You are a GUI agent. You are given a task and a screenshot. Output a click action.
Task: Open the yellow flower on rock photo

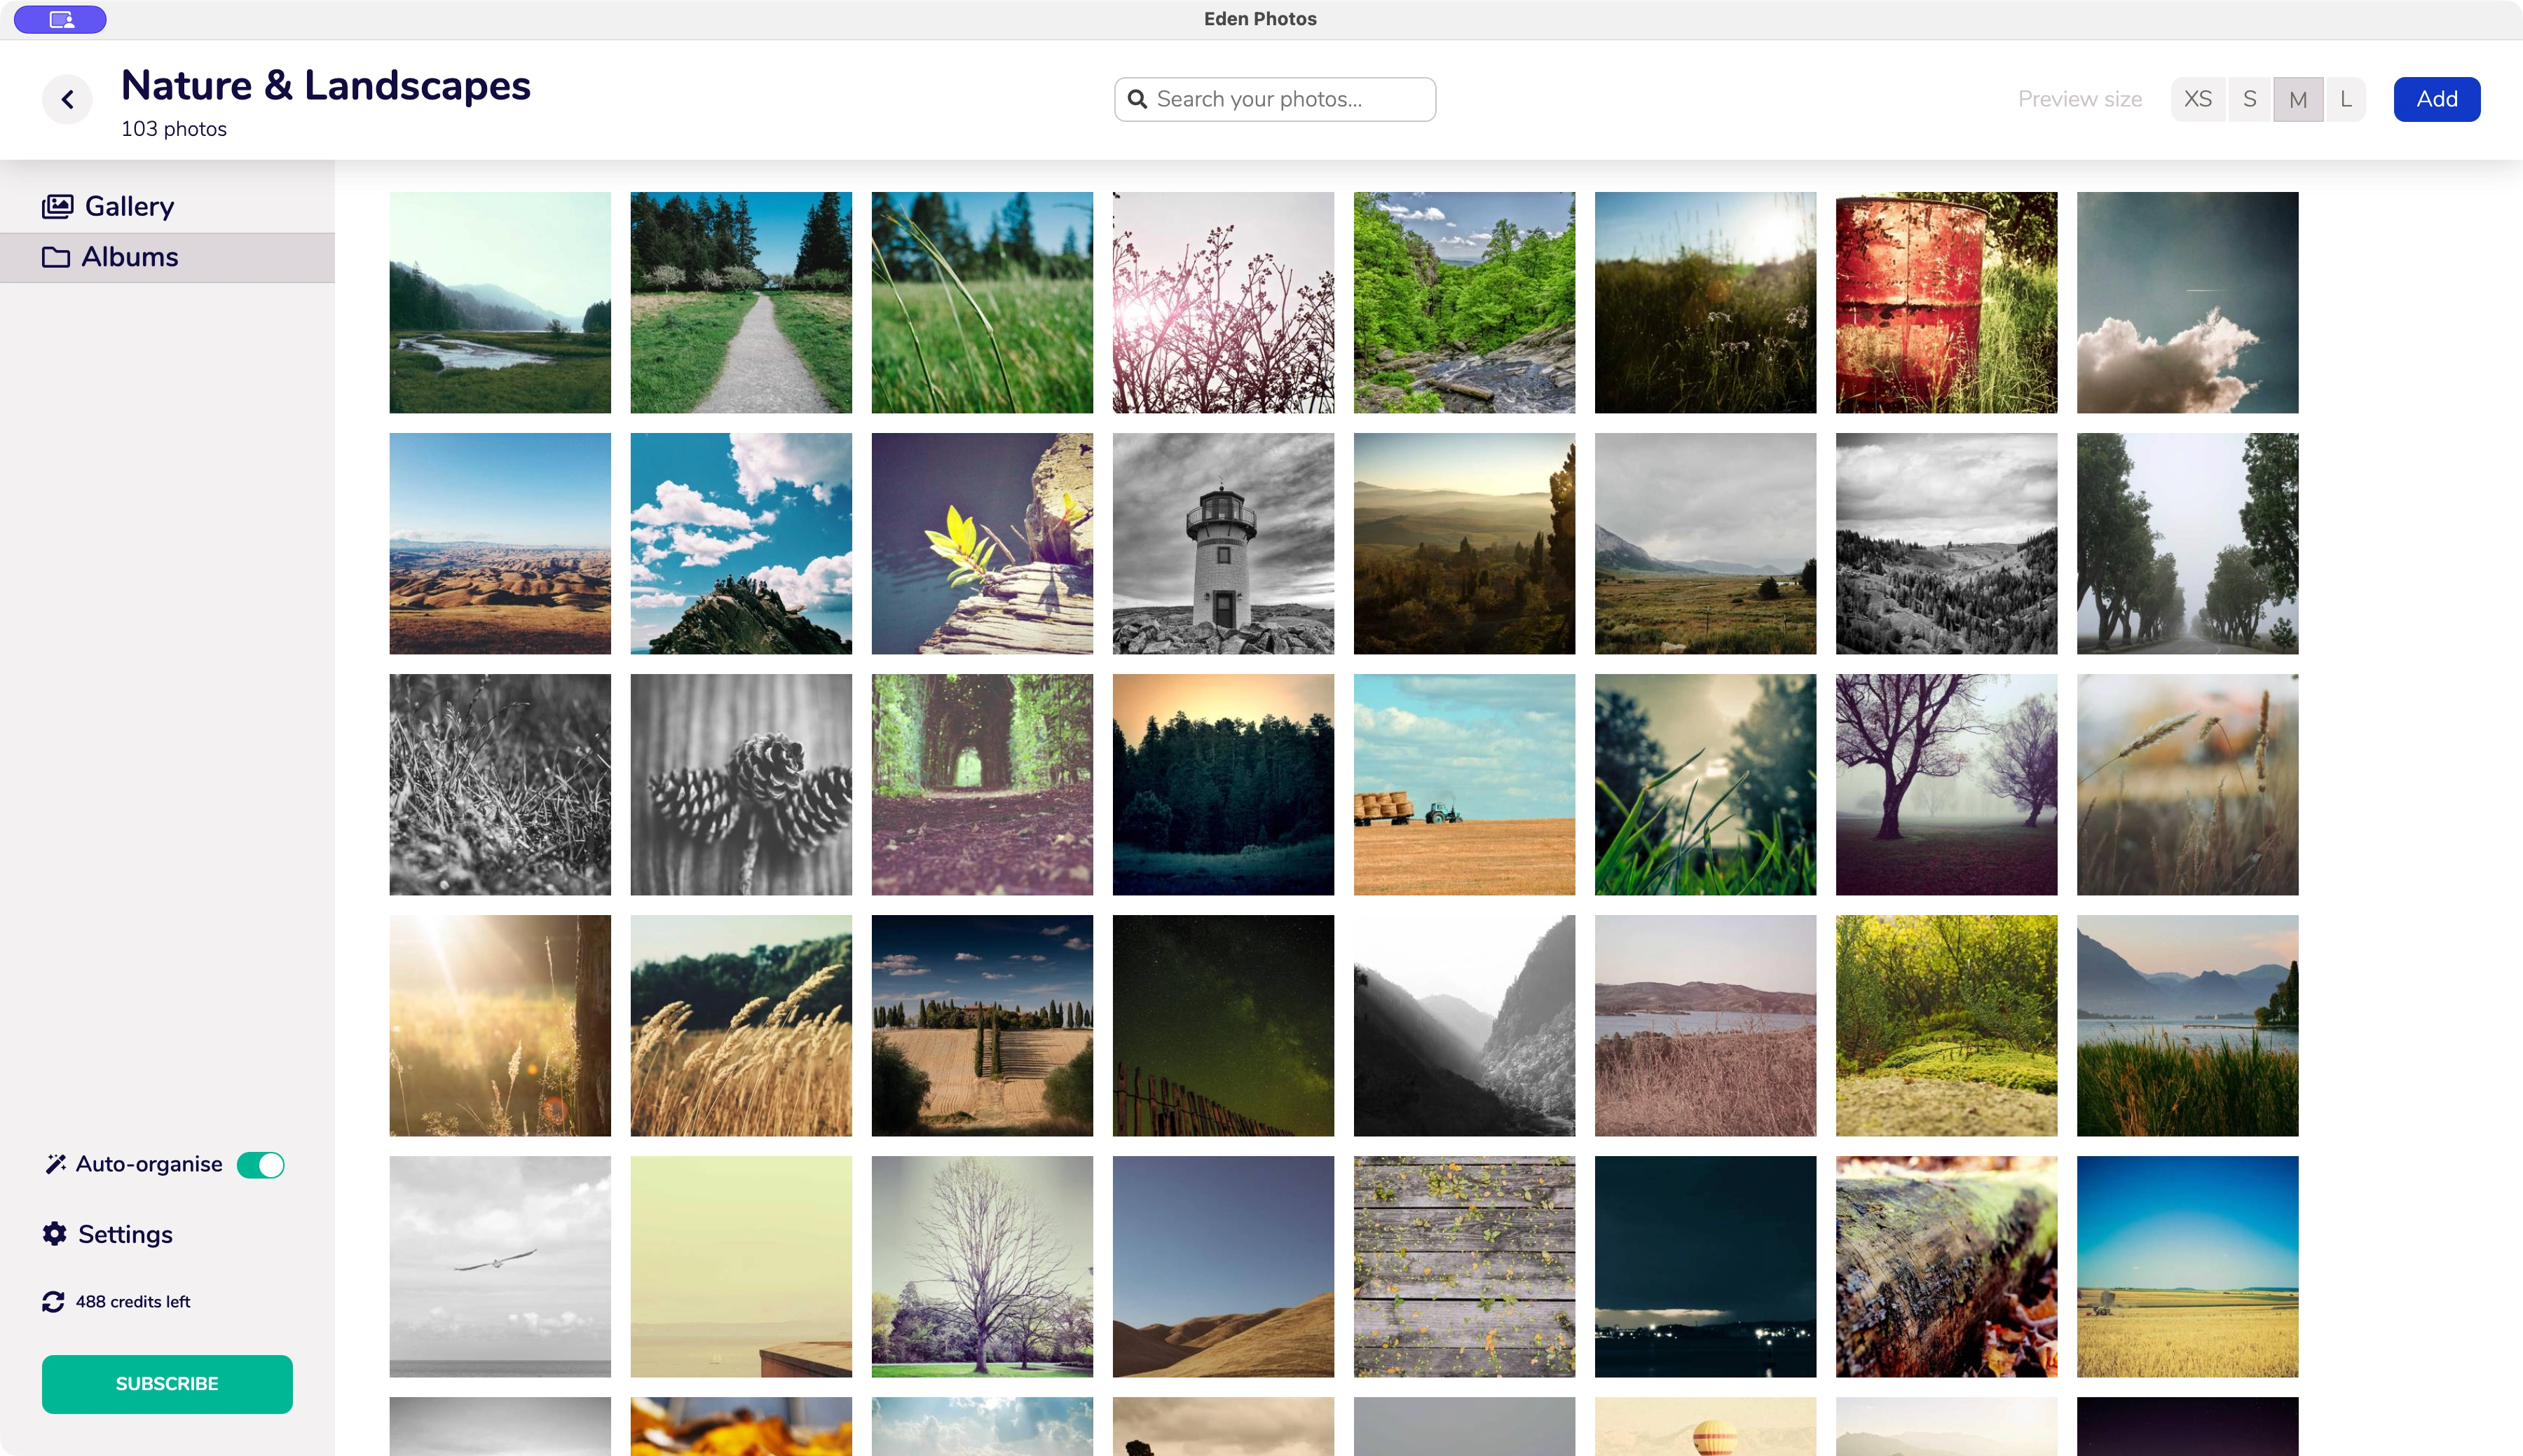[982, 544]
